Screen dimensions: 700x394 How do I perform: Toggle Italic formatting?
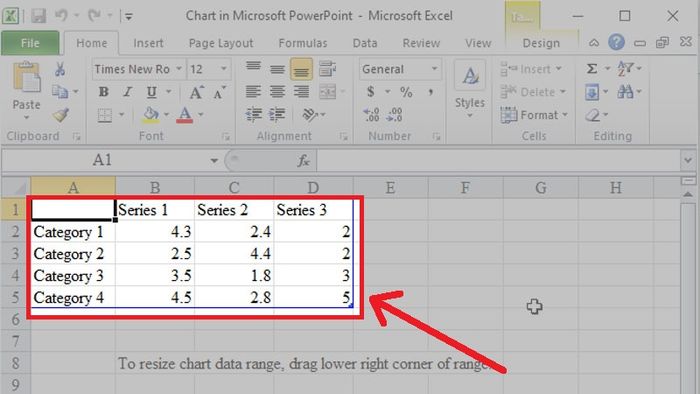128,92
